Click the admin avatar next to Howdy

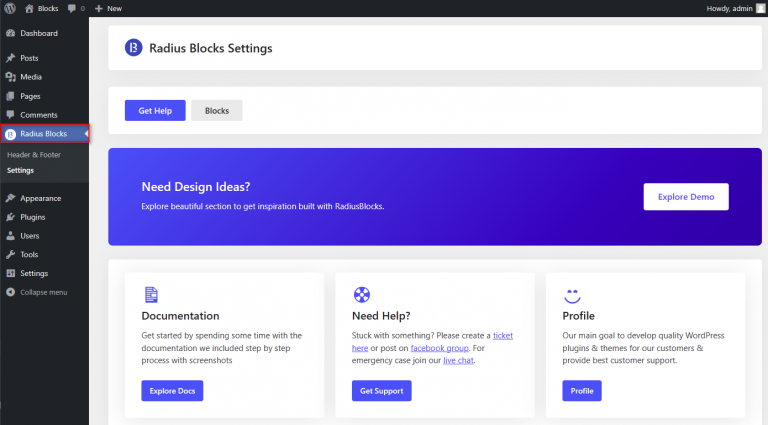click(x=761, y=8)
